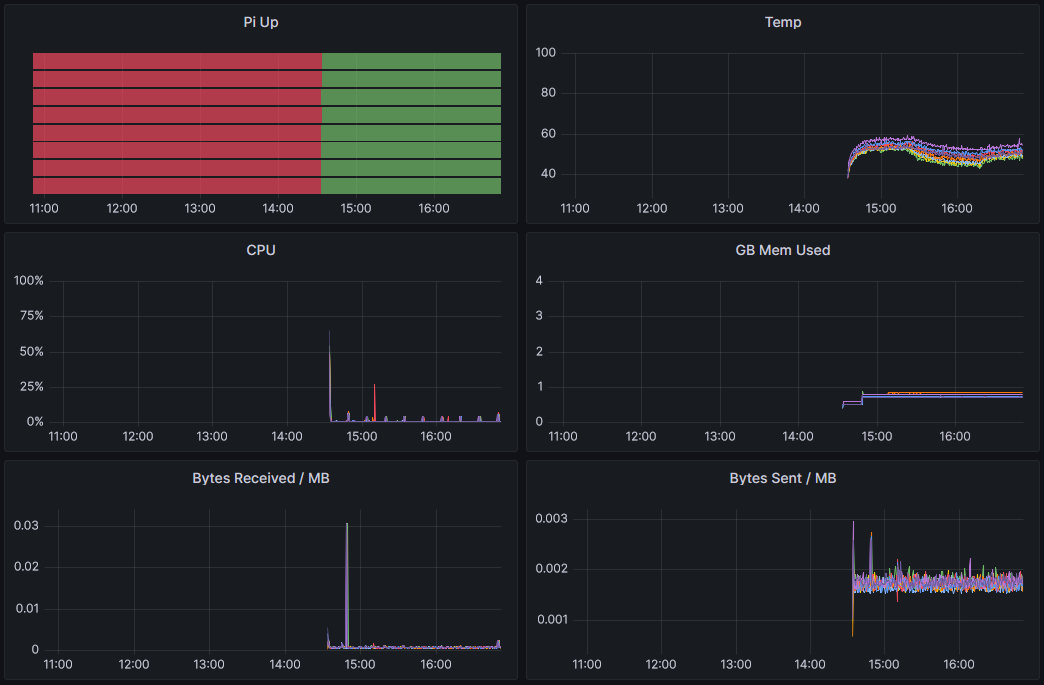Click the 16:00 label under Pi Up panel
Image resolution: width=1044 pixels, height=685 pixels.
[434, 209]
